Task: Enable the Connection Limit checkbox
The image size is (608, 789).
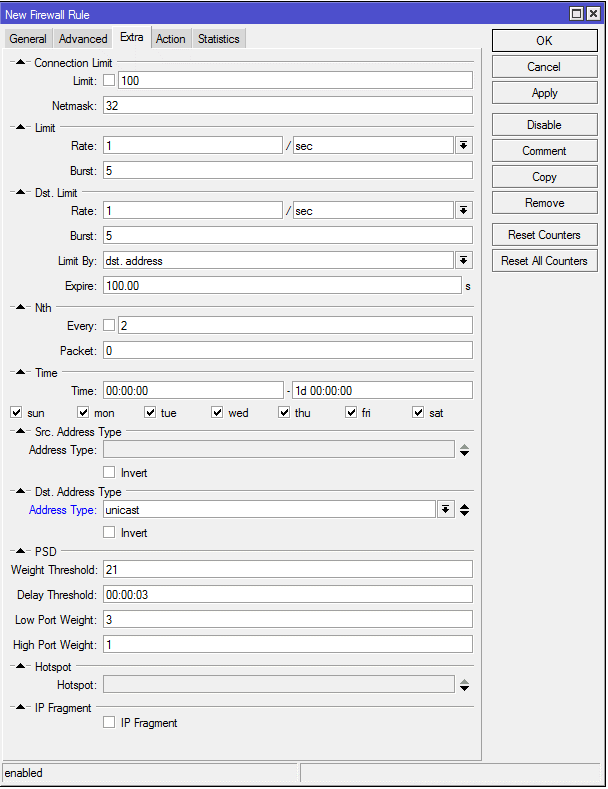Action: 109,80
